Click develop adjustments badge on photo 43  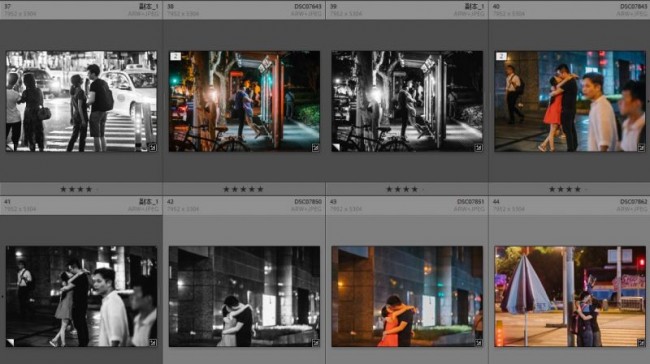478,342
